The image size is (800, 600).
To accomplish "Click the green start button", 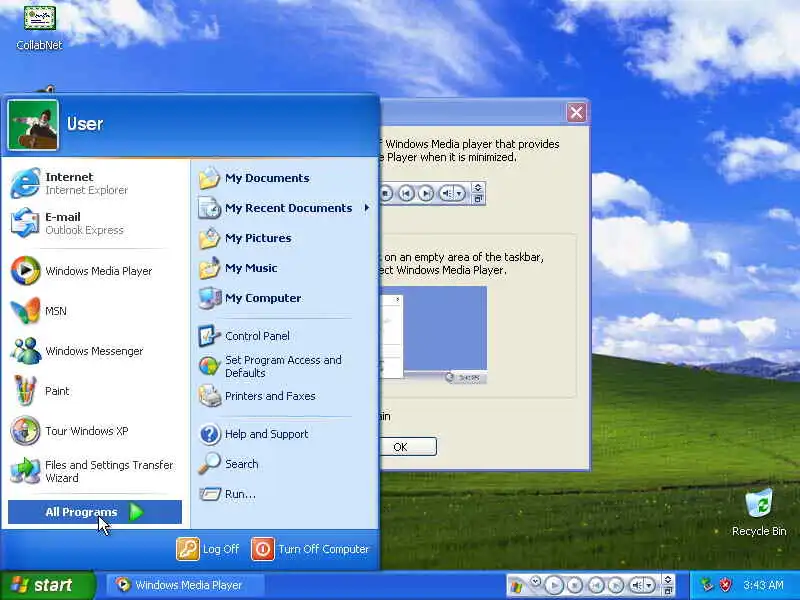I will pos(47,585).
